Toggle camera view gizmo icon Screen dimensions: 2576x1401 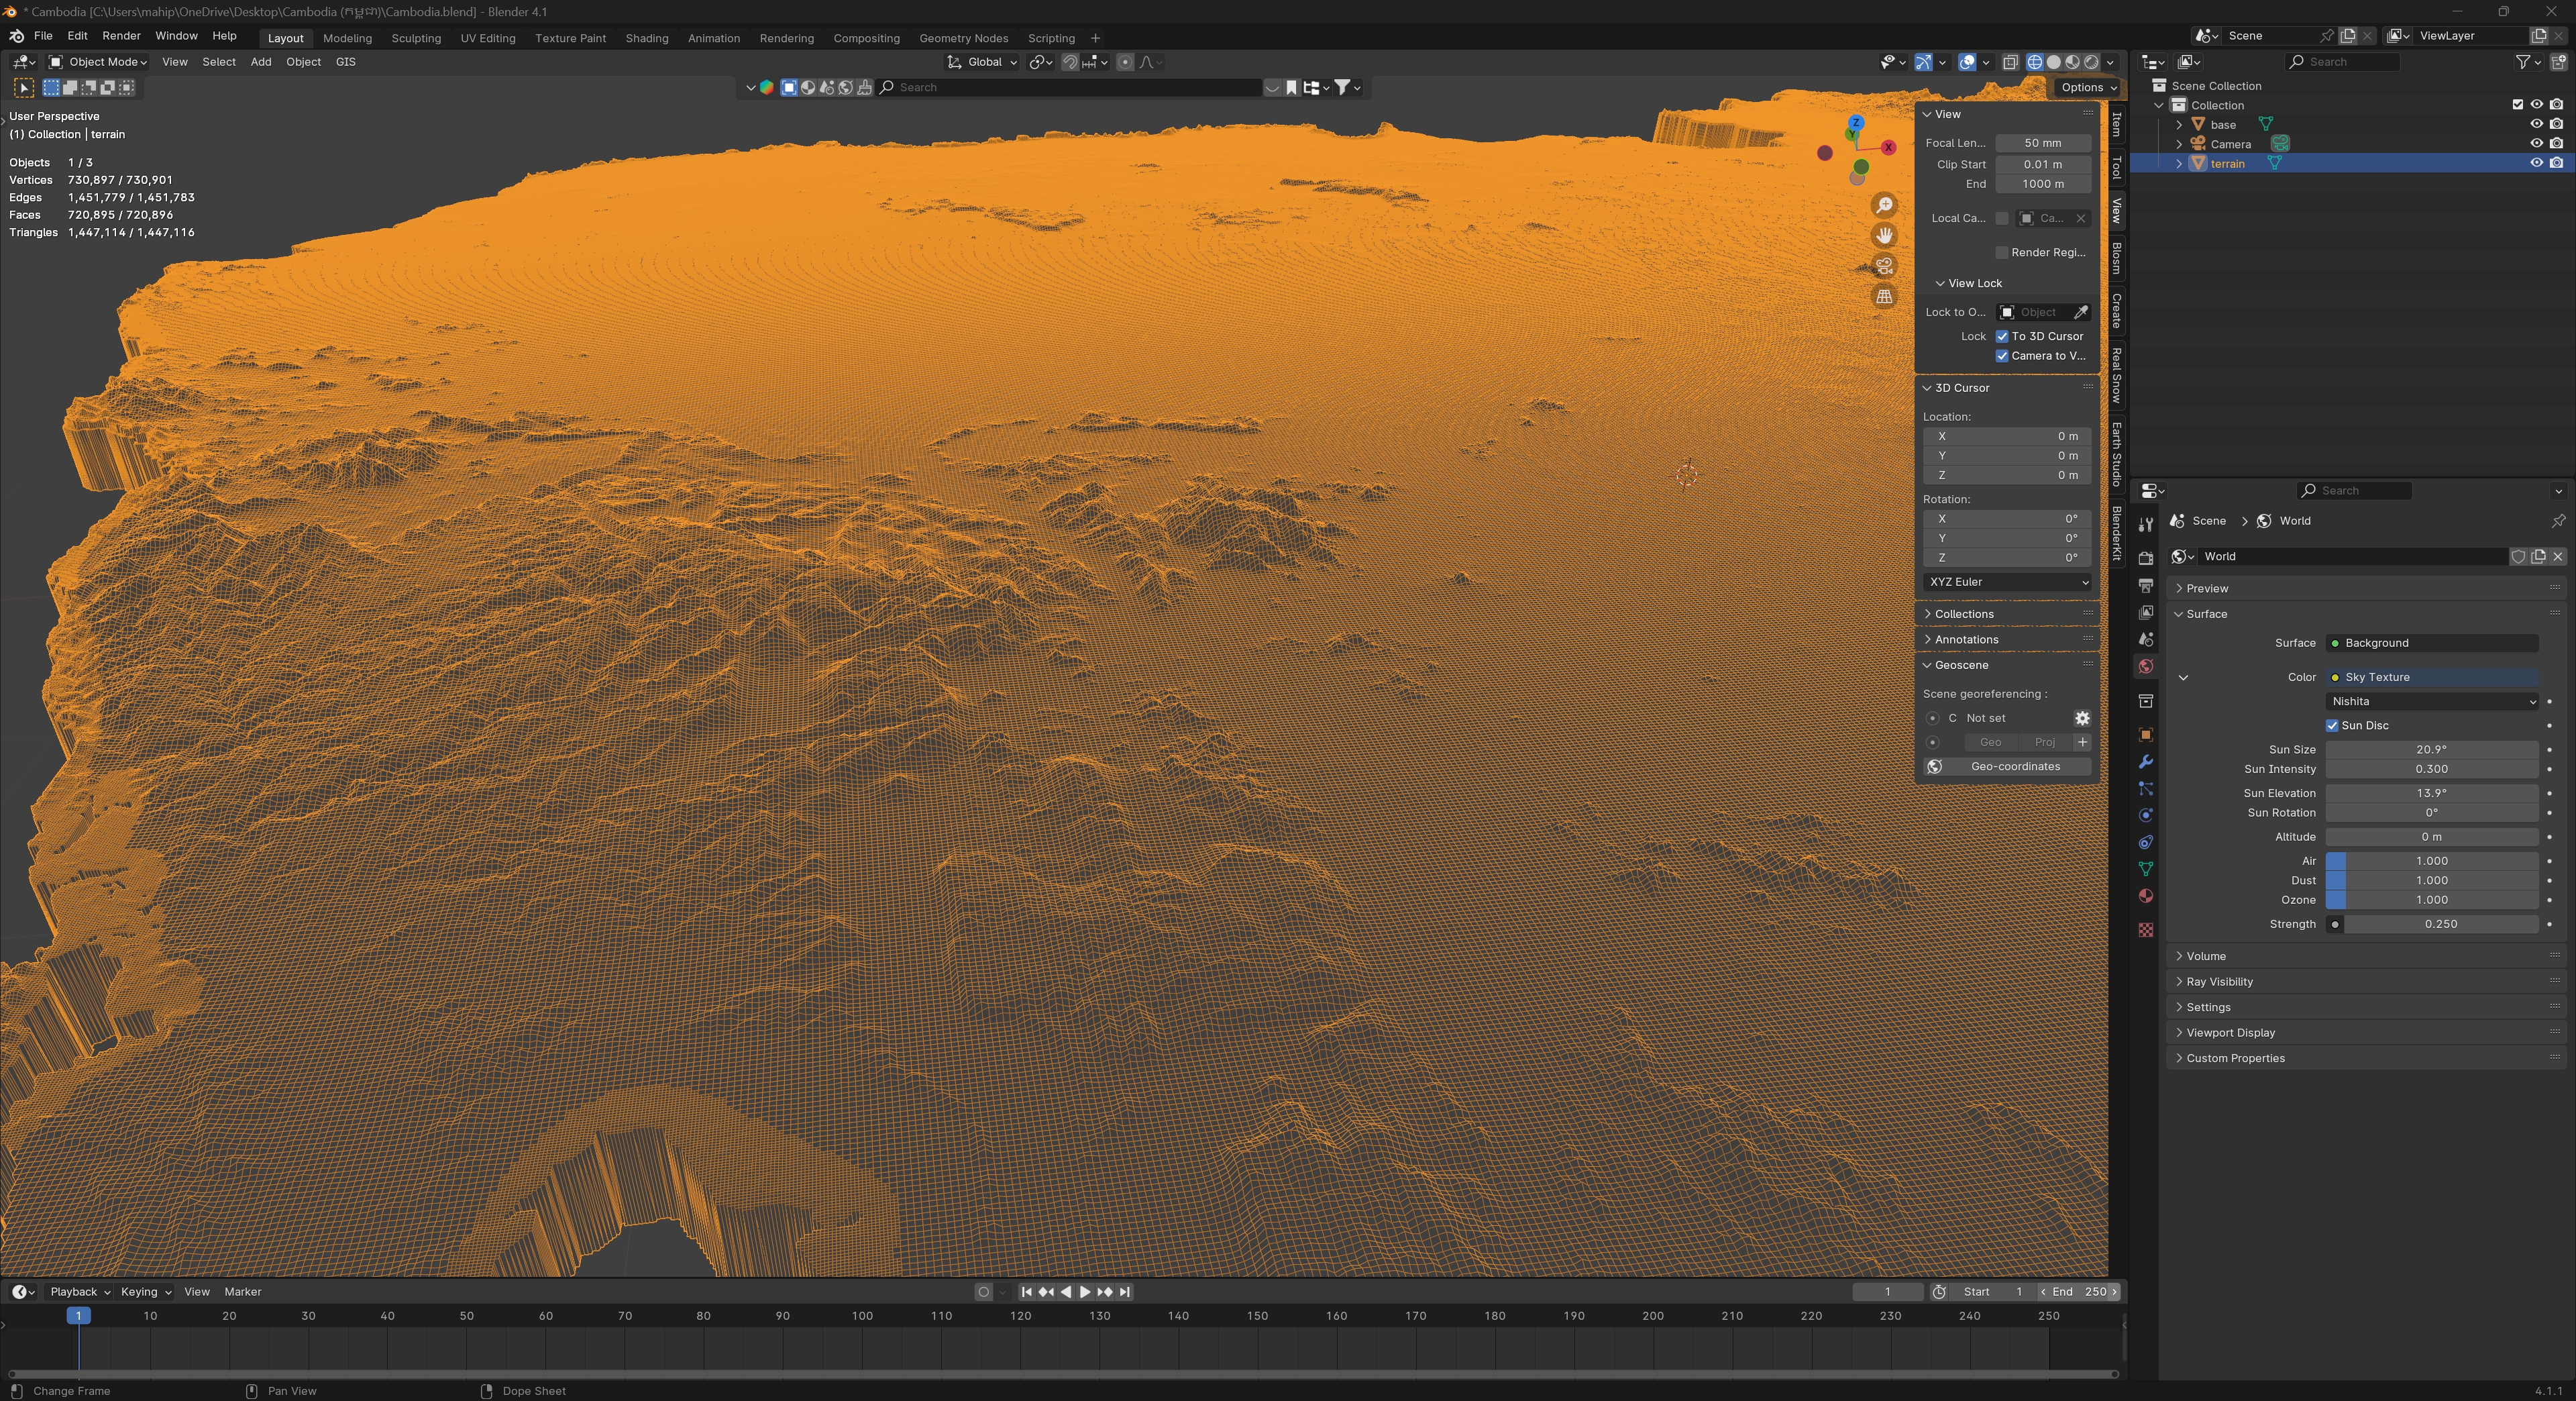pyautogui.click(x=1884, y=266)
